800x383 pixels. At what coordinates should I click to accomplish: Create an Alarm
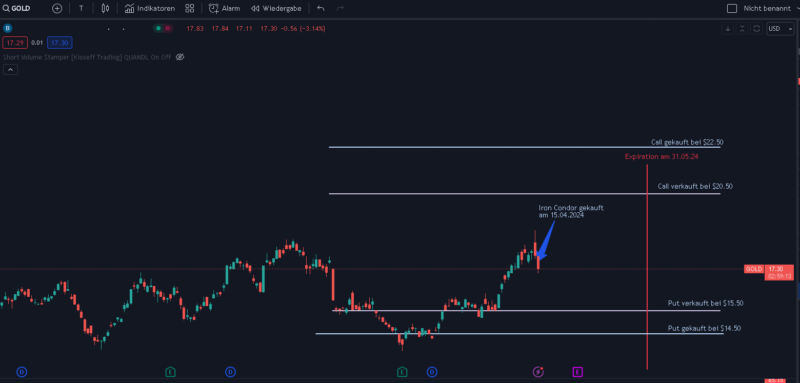(224, 8)
